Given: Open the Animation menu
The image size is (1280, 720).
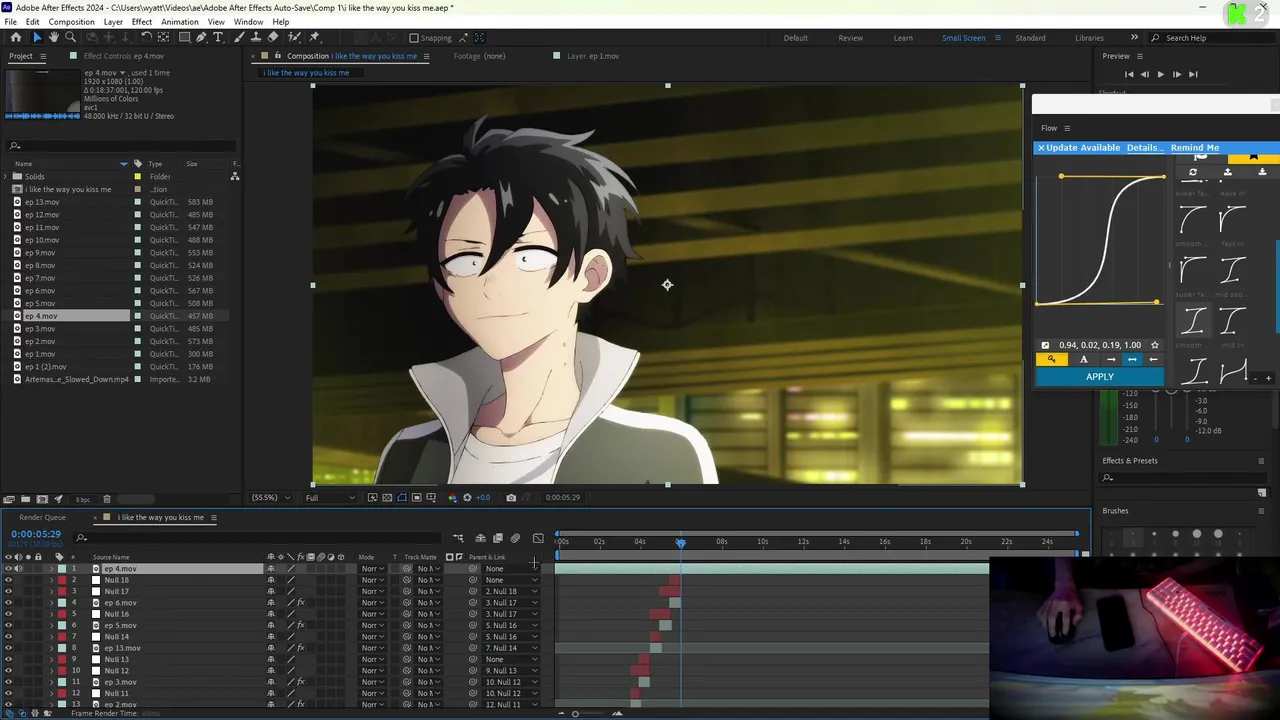Looking at the screenshot, I should pos(179,22).
